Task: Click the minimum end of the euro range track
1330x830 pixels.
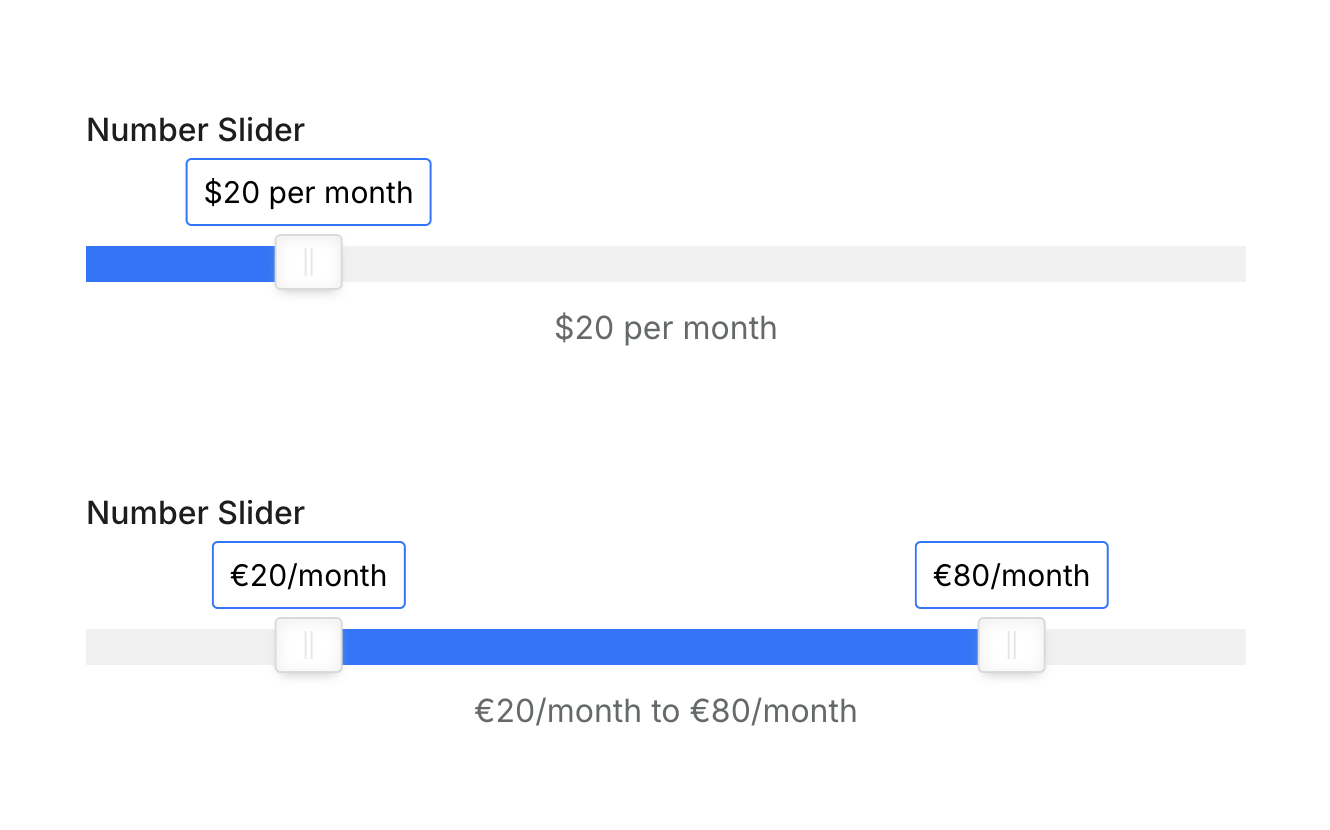Action: [x=92, y=647]
